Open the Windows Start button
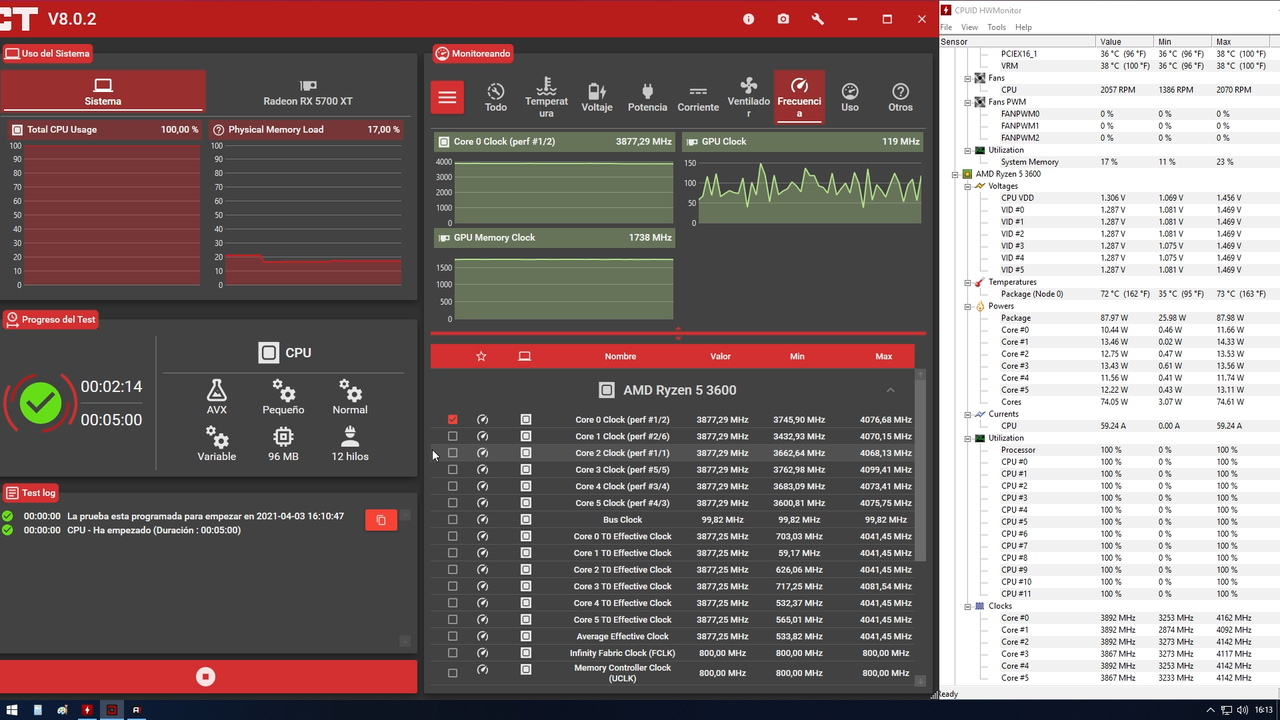The width and height of the screenshot is (1280, 720). point(14,710)
